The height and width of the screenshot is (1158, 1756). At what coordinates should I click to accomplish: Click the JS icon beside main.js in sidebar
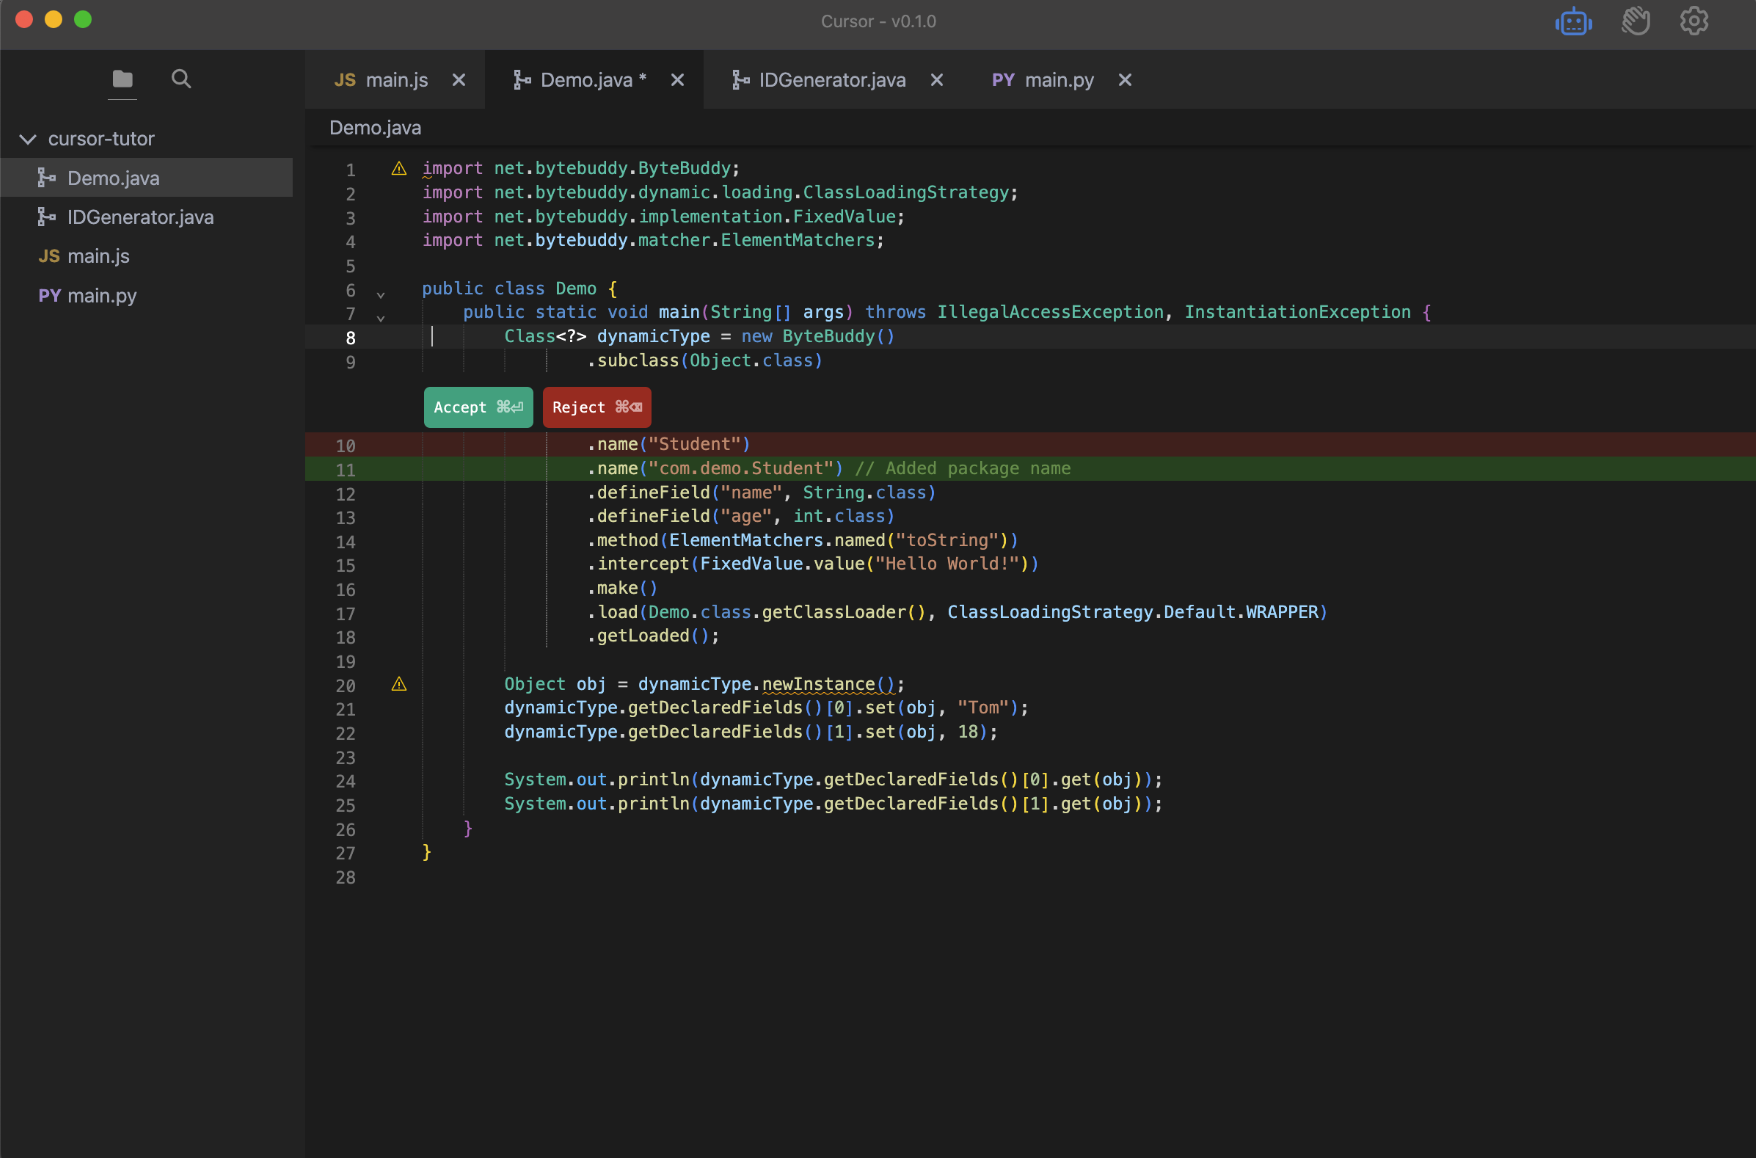tap(49, 256)
